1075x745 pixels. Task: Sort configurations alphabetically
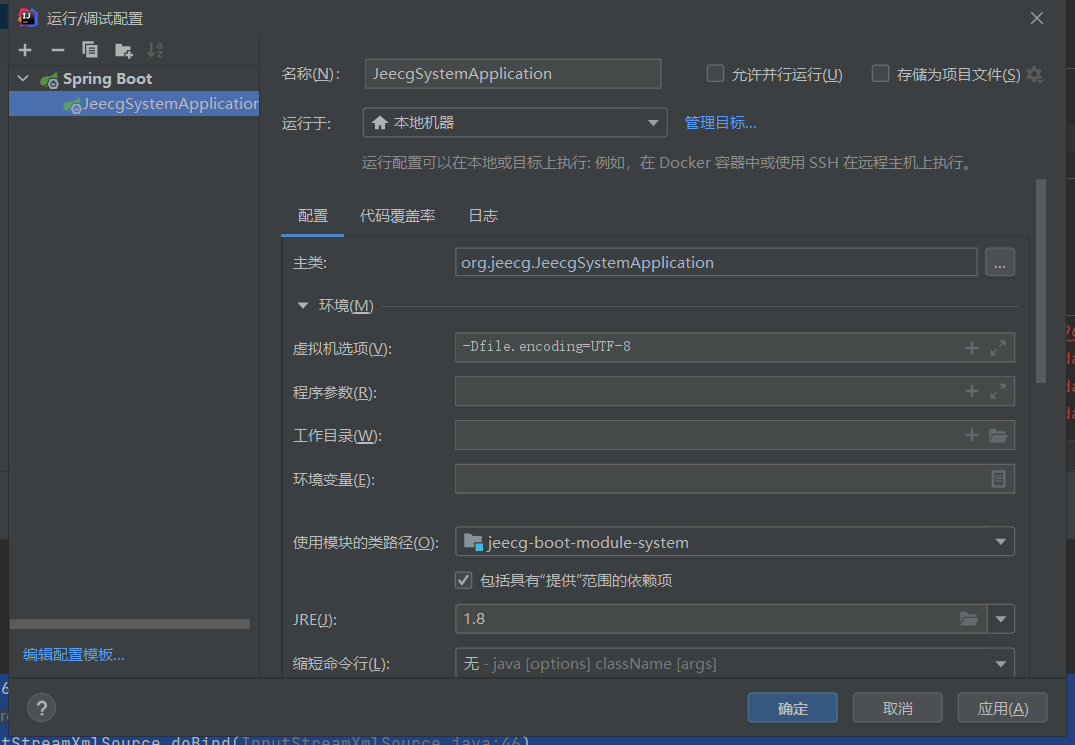tap(155, 49)
